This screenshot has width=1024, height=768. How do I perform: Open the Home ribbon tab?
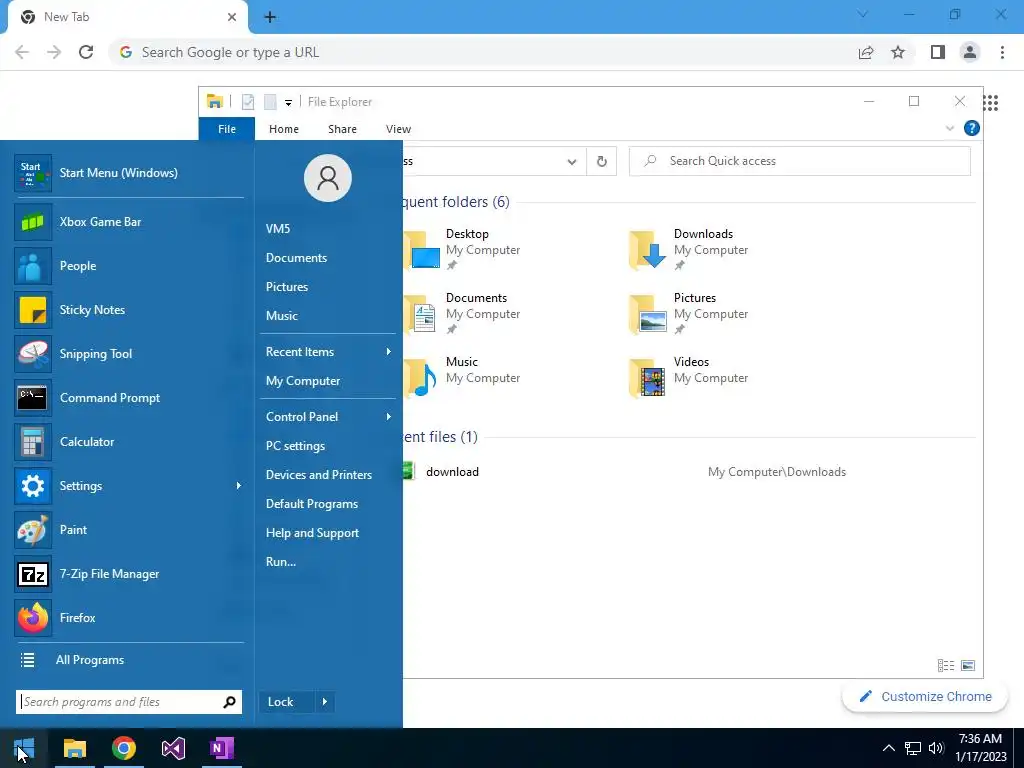pos(283,129)
